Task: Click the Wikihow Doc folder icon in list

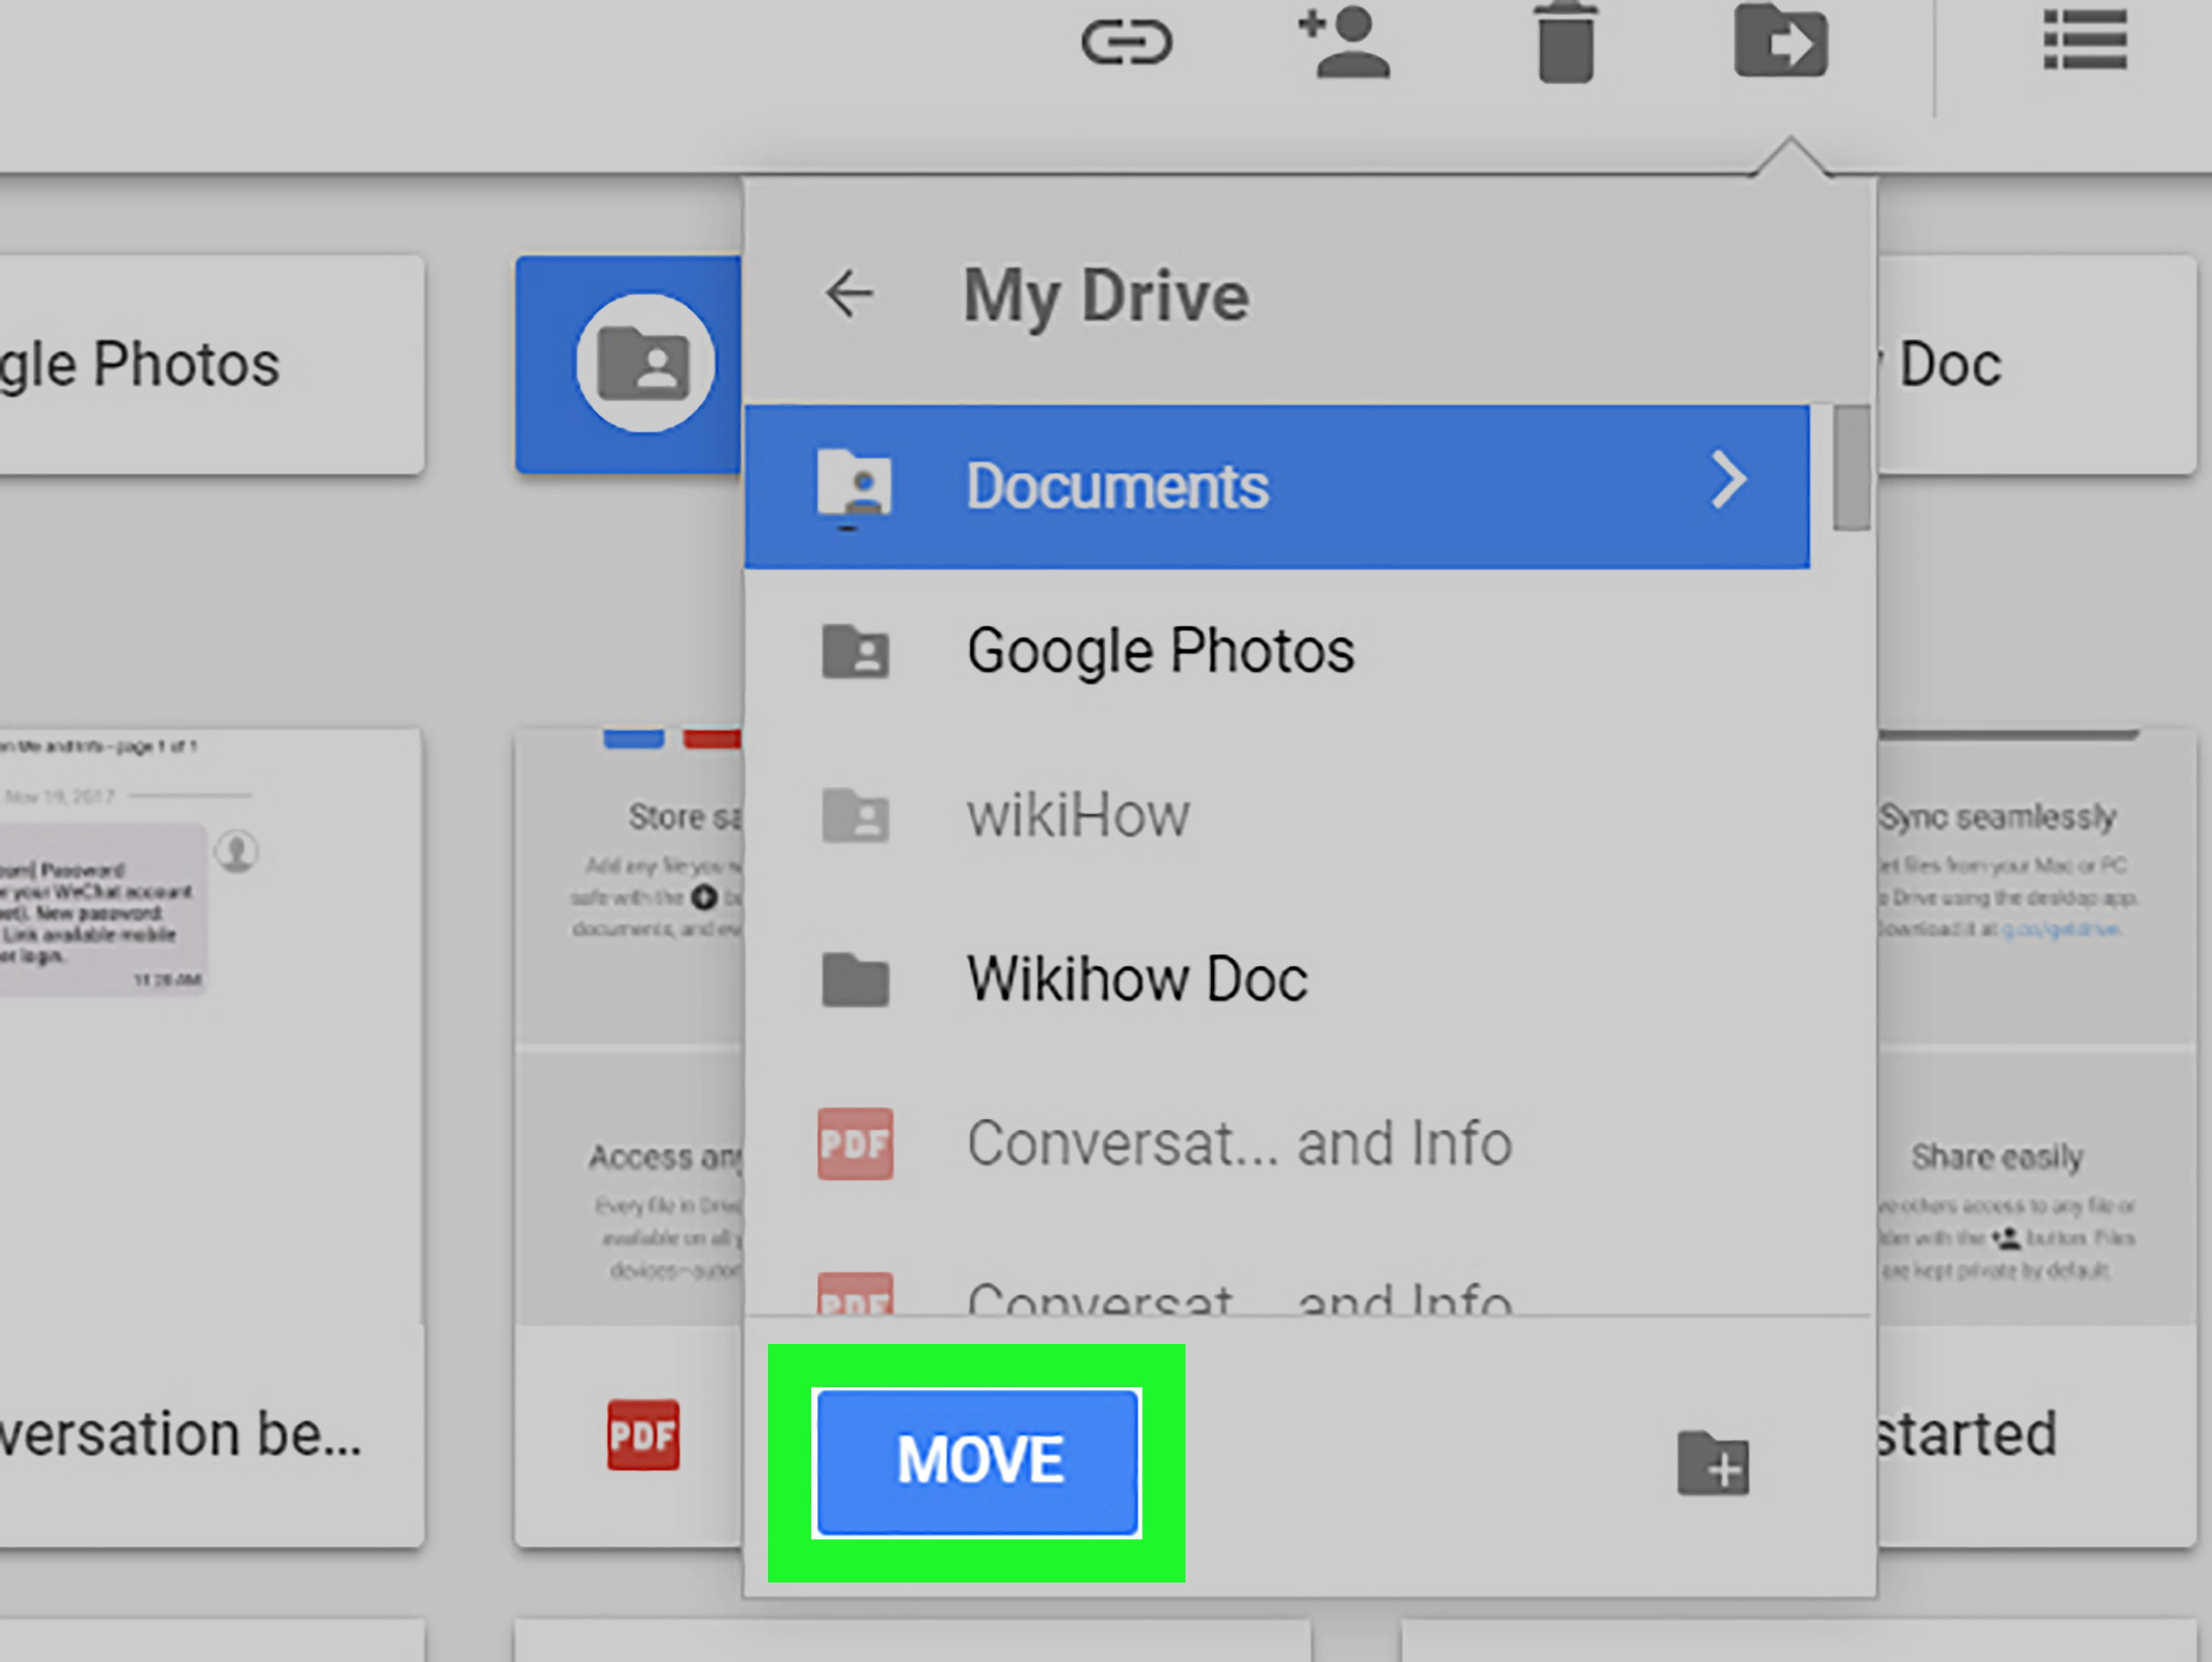Action: 855,979
